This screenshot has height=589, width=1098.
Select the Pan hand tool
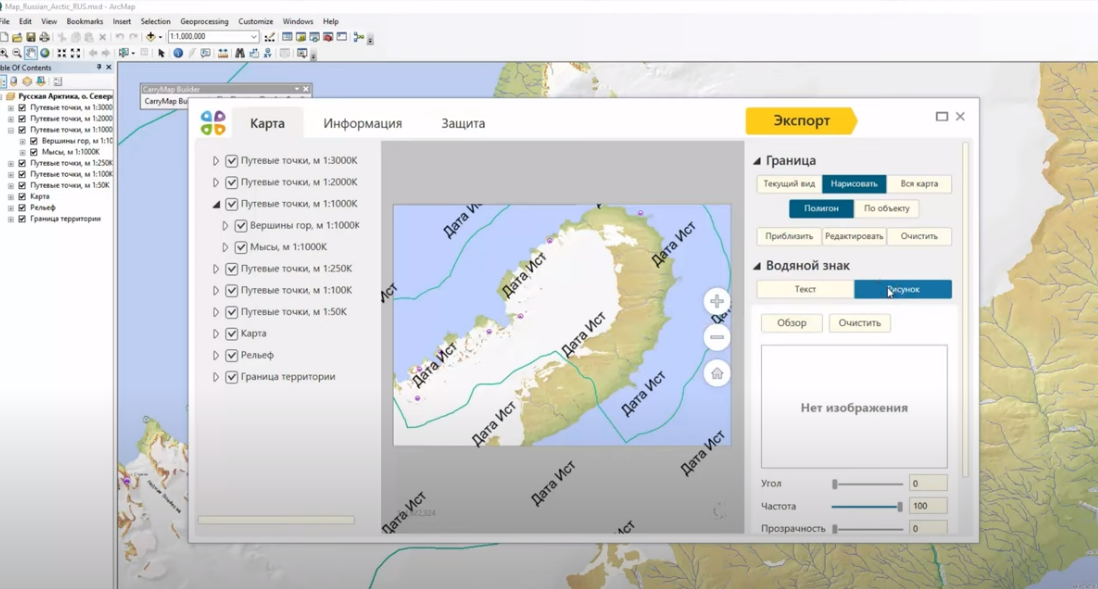31,53
